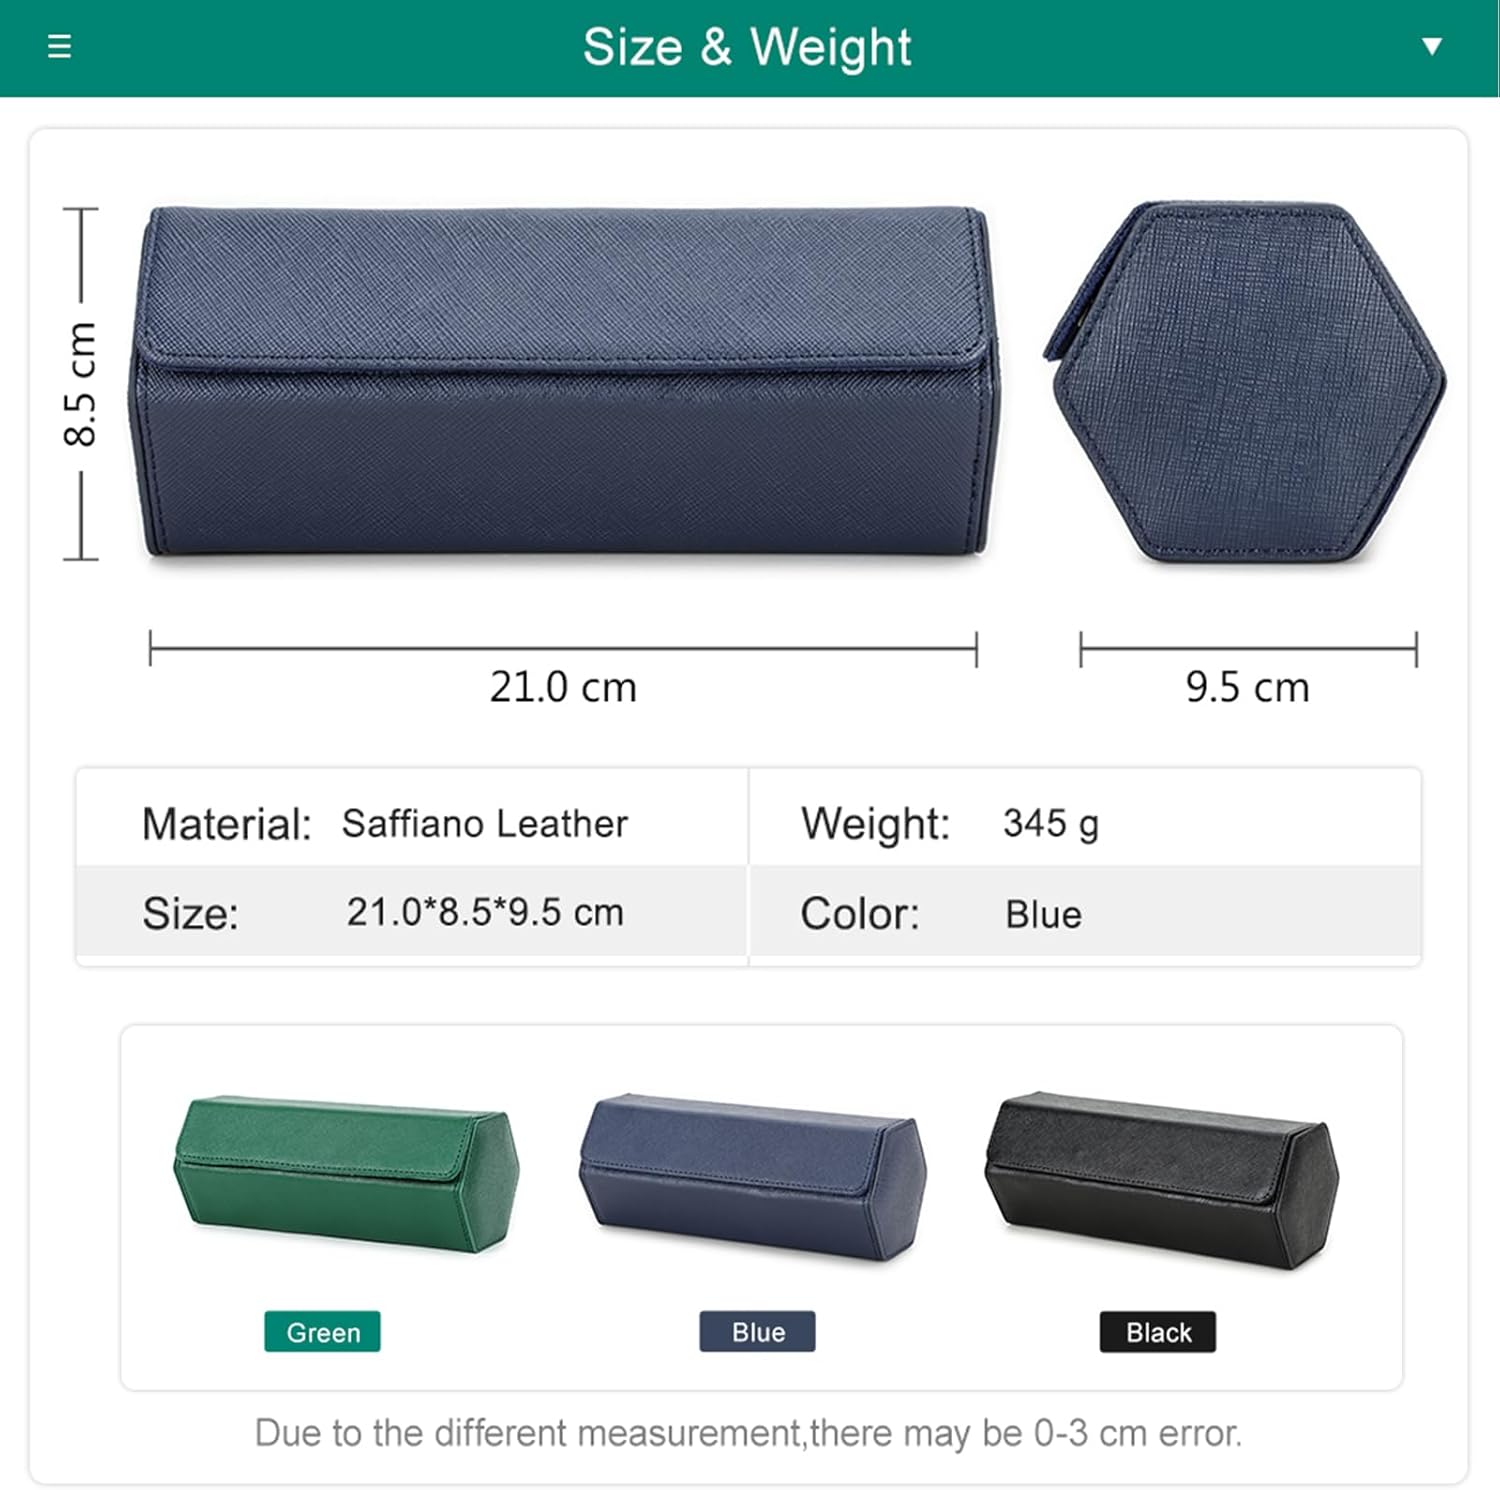Select the Black color label
This screenshot has height=1490, width=1500.
coord(1158,1332)
